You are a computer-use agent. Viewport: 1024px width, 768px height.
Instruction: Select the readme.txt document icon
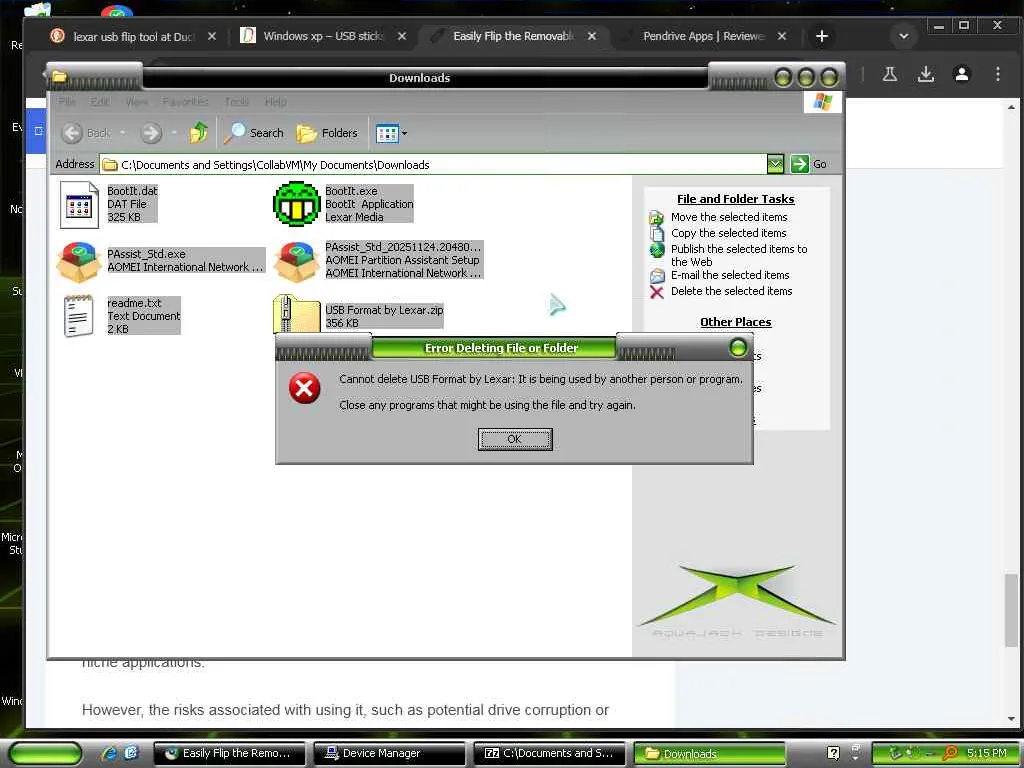pyautogui.click(x=79, y=316)
